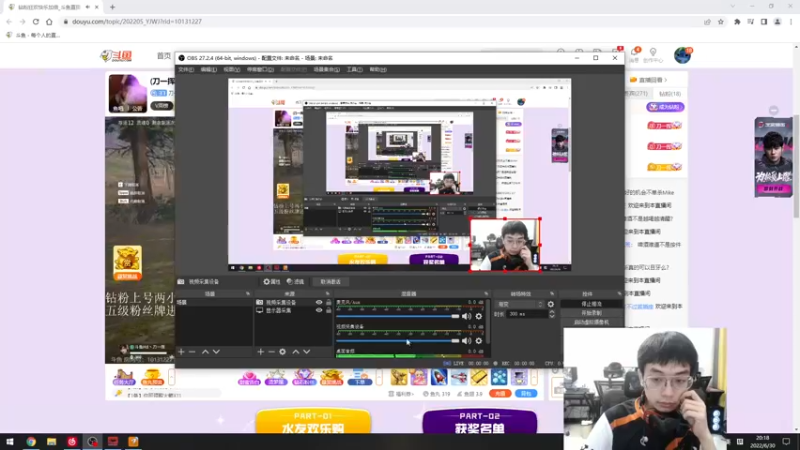Remove the selected source with the minus icon
Screen dimensions: 800x450
[271, 352]
